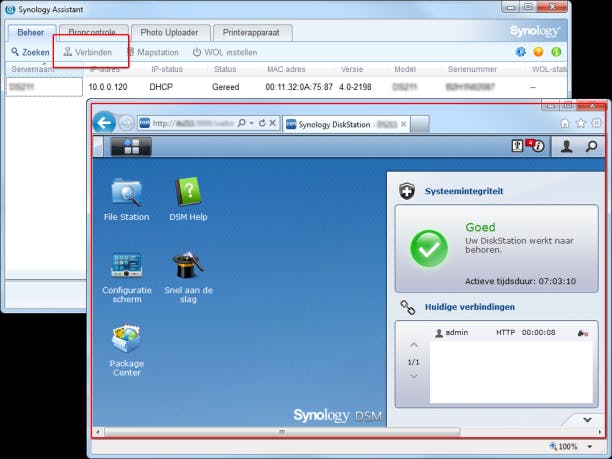Select the DHCP cell in the server row
Screen dimensions: 612x459
tap(161, 87)
